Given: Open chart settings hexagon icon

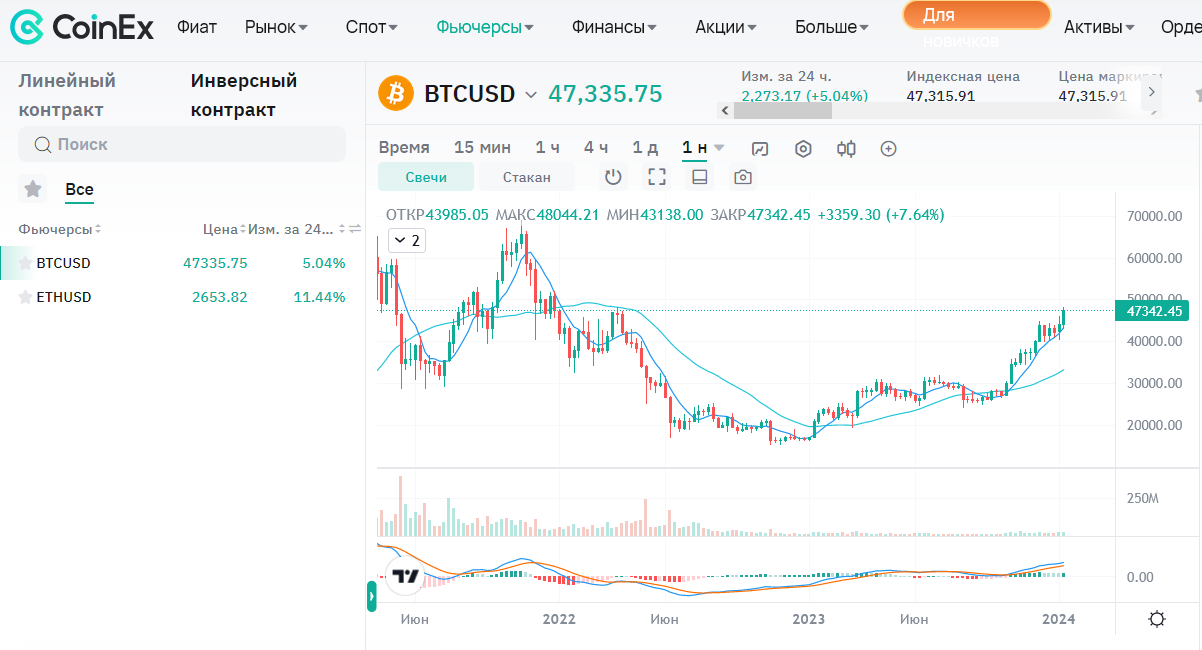Looking at the screenshot, I should click(803, 149).
